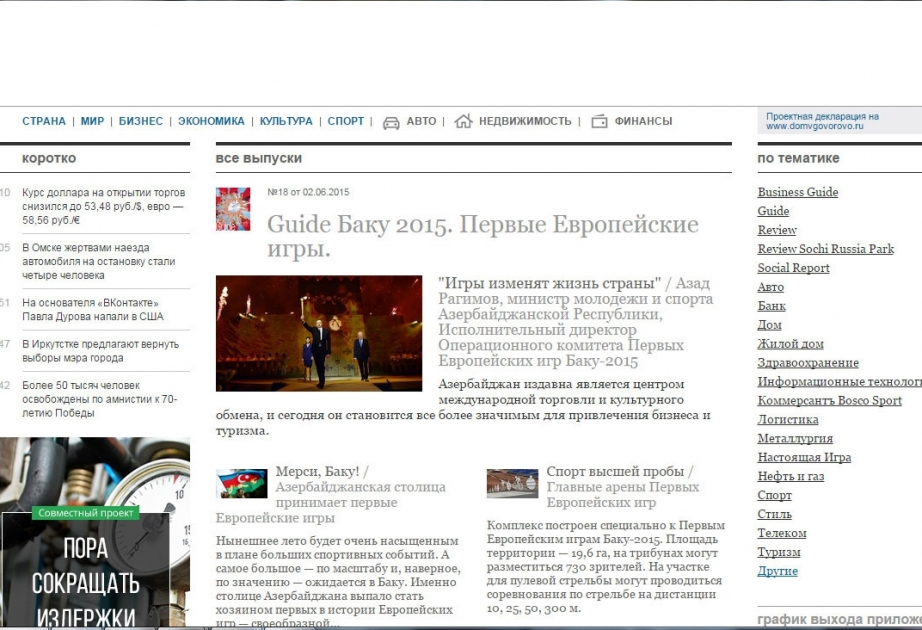The image size is (922, 630).
Task: Open Business Guide topic link
Action: (798, 192)
